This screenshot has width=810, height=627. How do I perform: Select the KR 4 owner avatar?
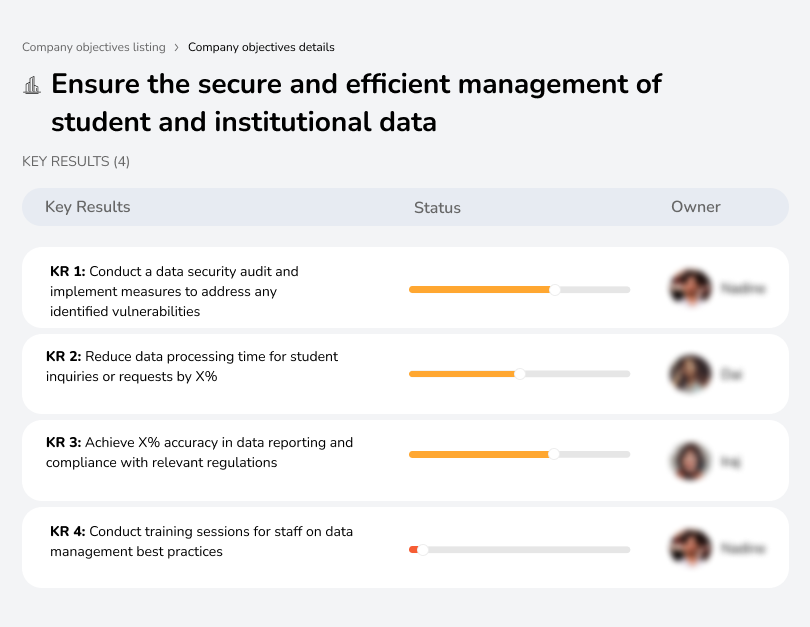[x=690, y=548]
